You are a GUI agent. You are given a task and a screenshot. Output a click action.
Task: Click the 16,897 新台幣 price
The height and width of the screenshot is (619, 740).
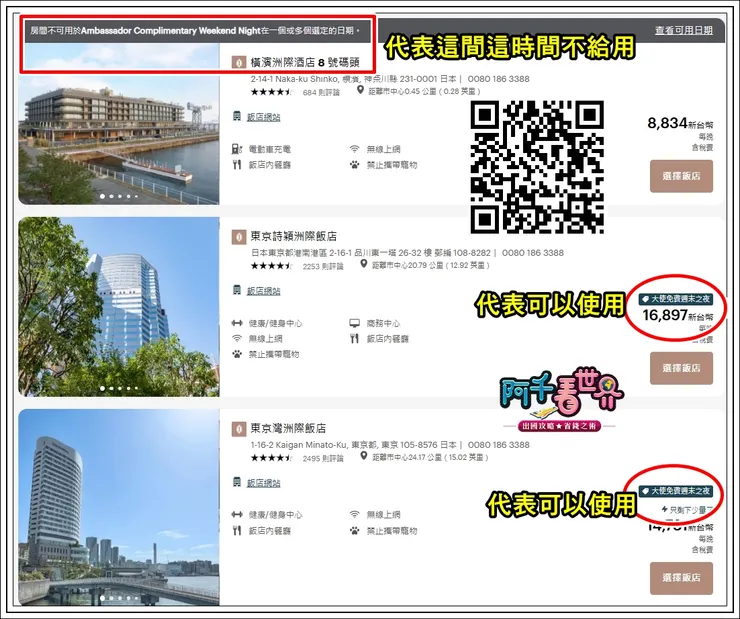pyautogui.click(x=677, y=315)
